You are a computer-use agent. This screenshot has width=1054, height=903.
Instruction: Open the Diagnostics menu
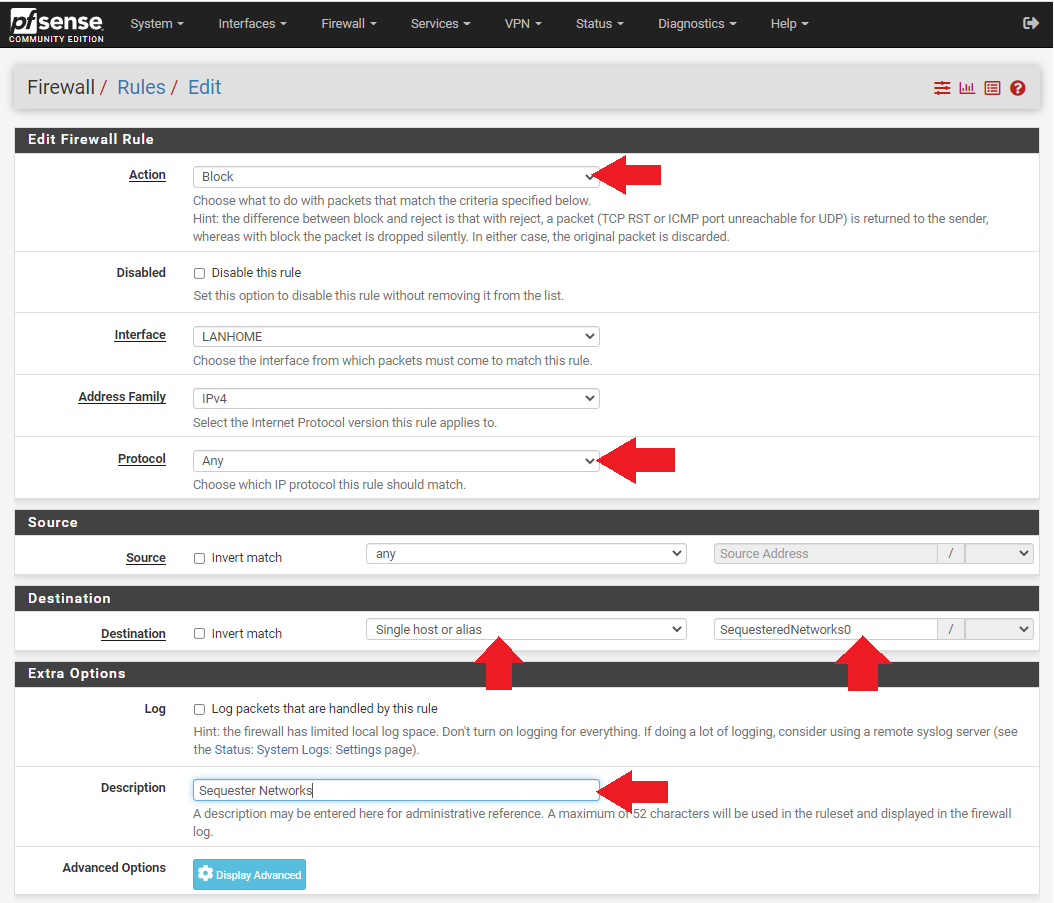click(x=697, y=24)
